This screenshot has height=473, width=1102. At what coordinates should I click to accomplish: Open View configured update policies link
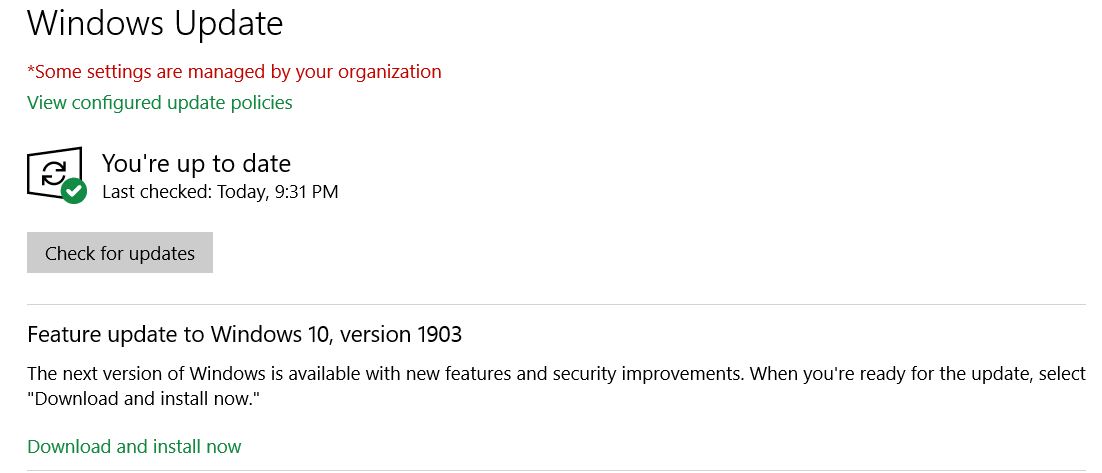point(160,103)
